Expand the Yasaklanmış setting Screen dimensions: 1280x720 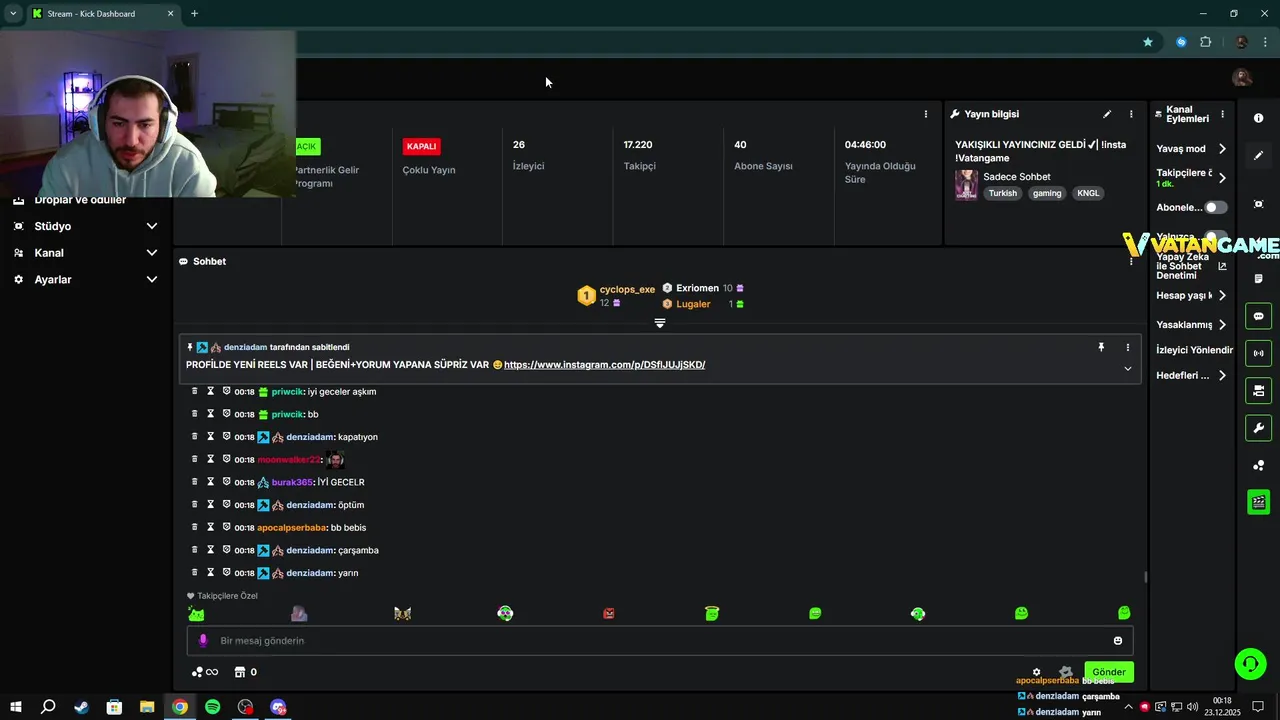(1222, 324)
